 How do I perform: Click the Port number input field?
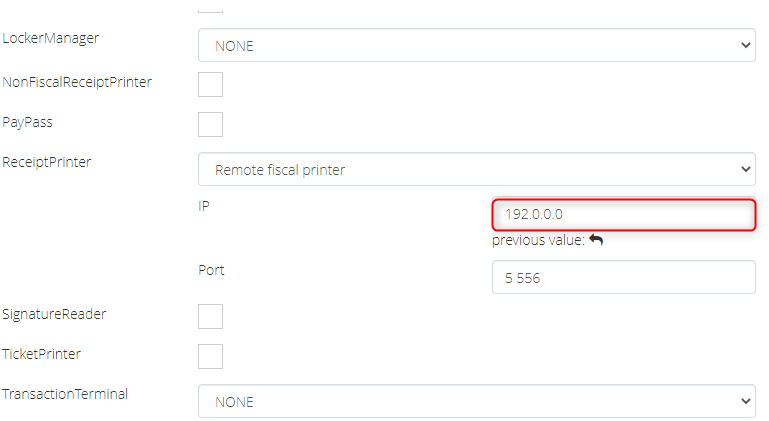(x=623, y=277)
